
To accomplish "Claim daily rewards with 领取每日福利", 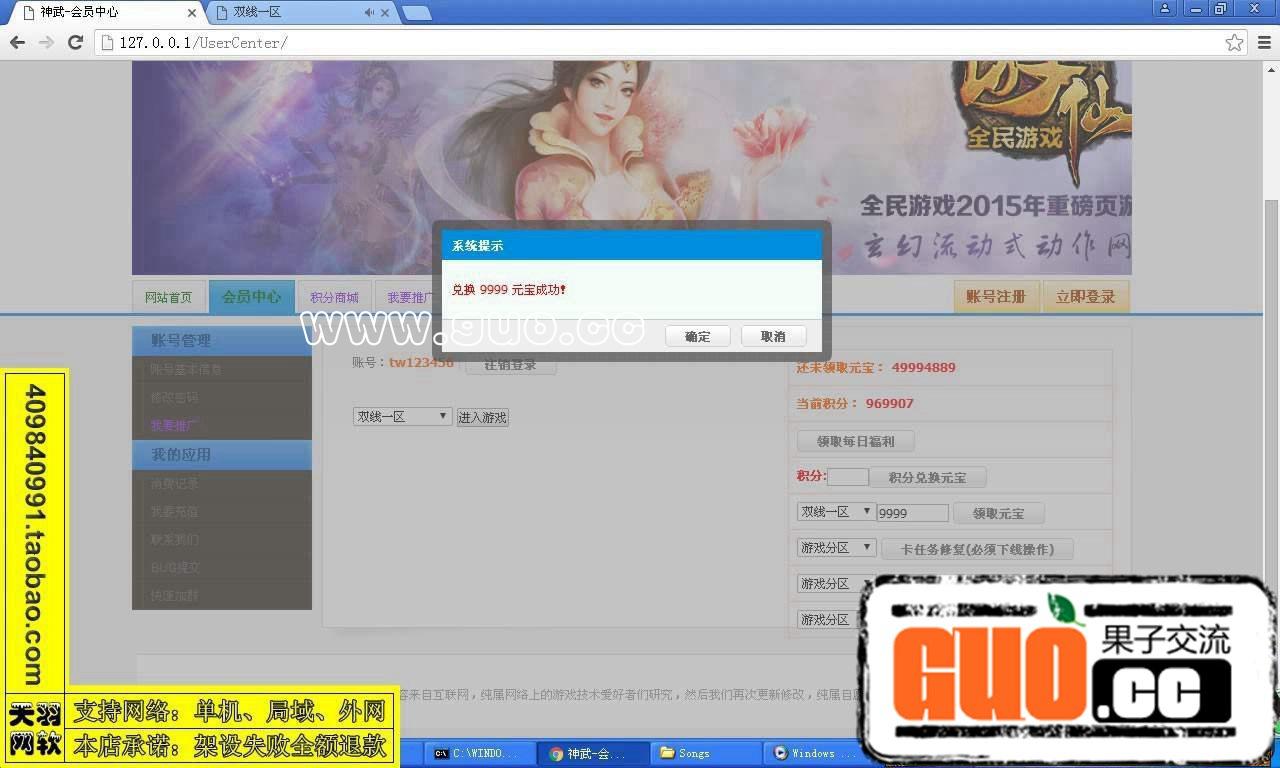I will 855,440.
